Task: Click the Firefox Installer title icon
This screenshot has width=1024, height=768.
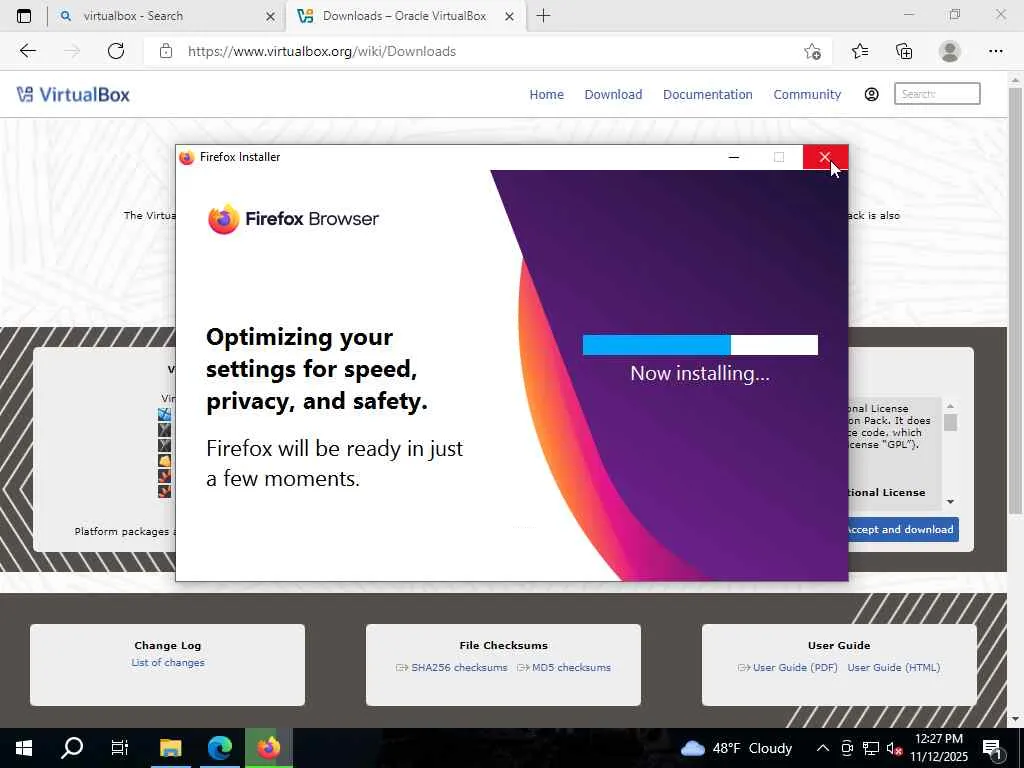Action: (187, 157)
